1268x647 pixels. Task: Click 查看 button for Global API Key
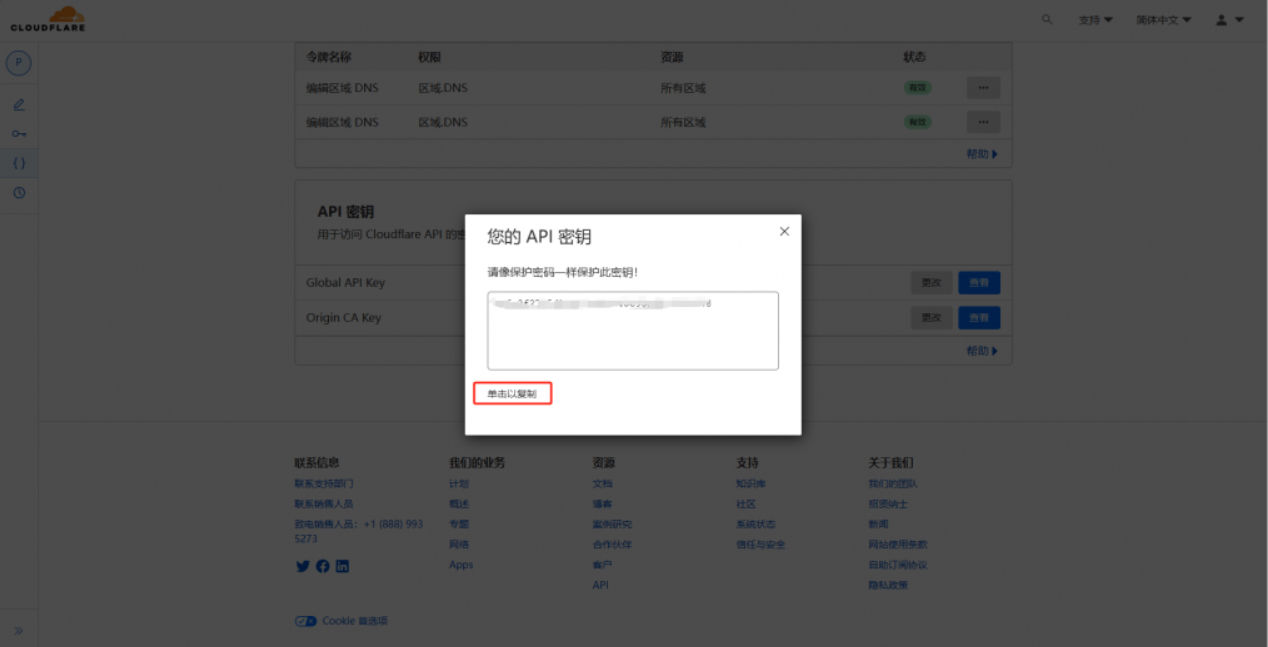(x=979, y=283)
